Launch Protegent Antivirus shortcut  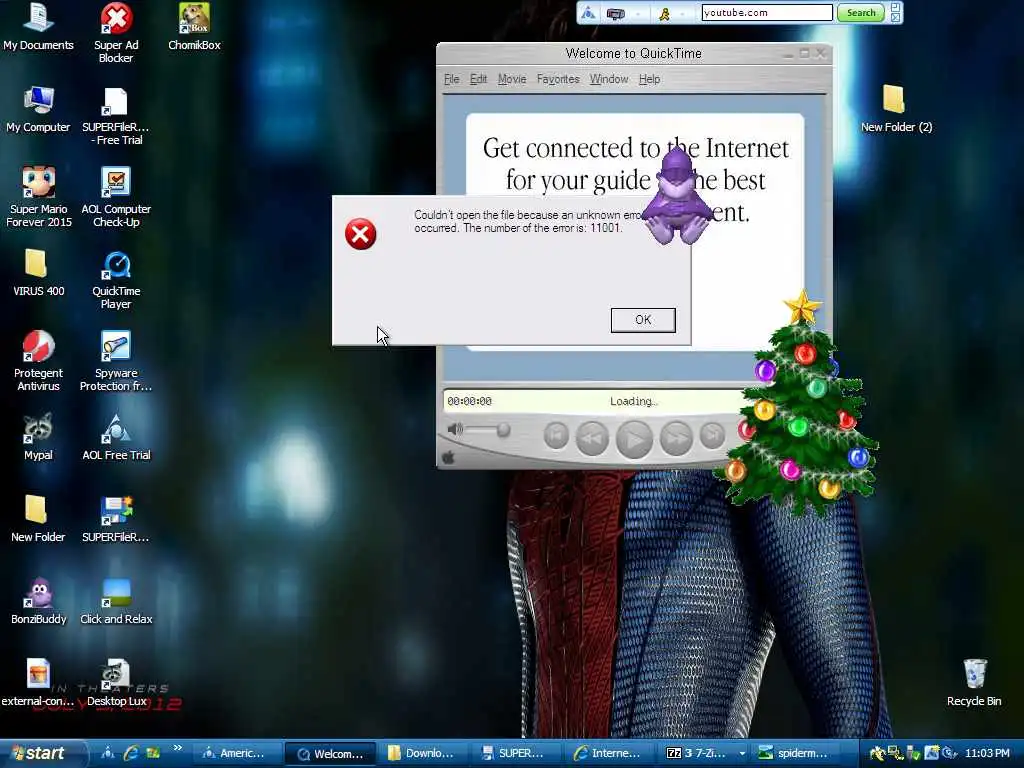click(39, 362)
